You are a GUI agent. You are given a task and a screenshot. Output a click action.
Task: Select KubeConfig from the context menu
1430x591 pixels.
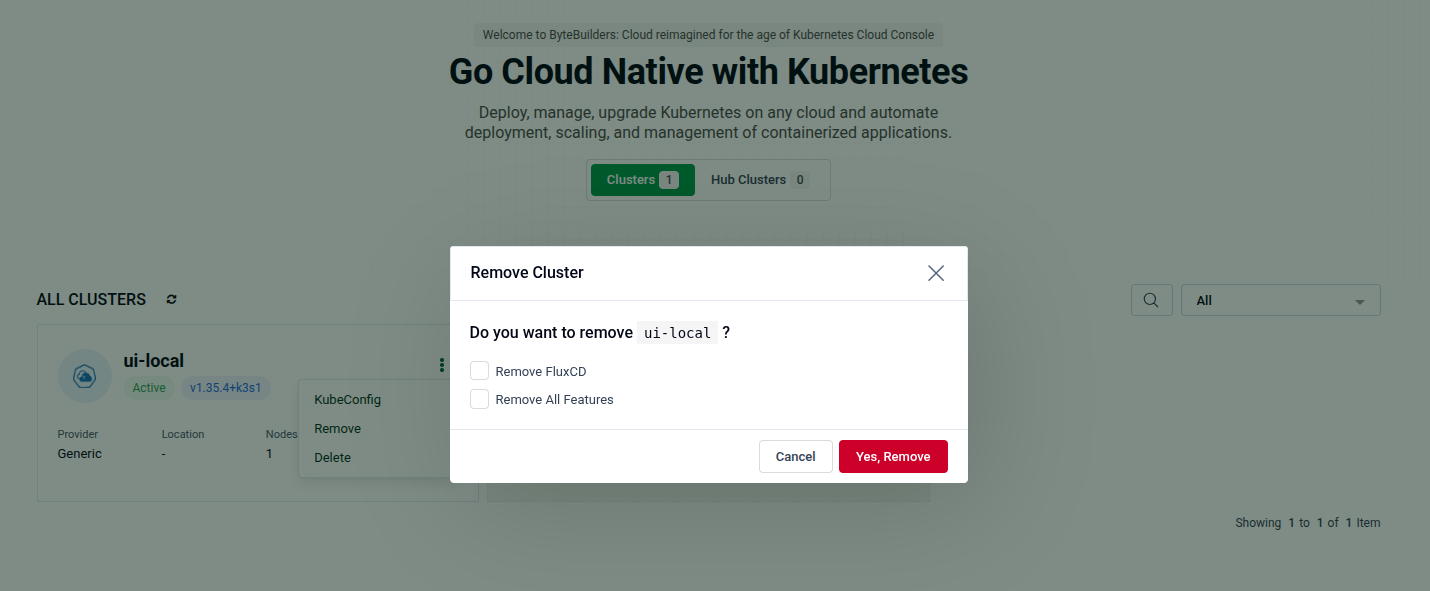click(347, 399)
